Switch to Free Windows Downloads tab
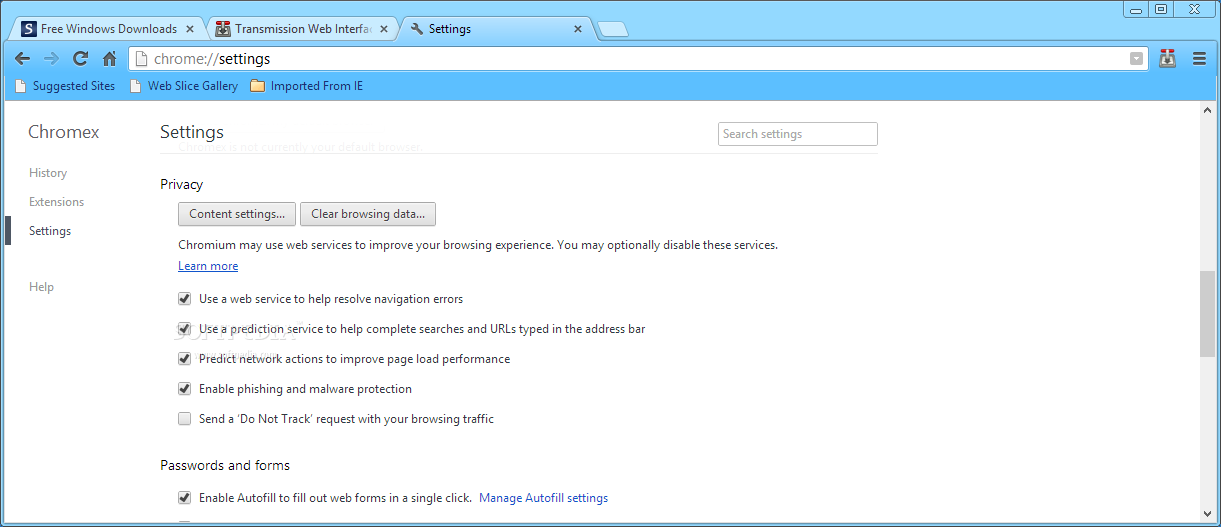 click(107, 29)
